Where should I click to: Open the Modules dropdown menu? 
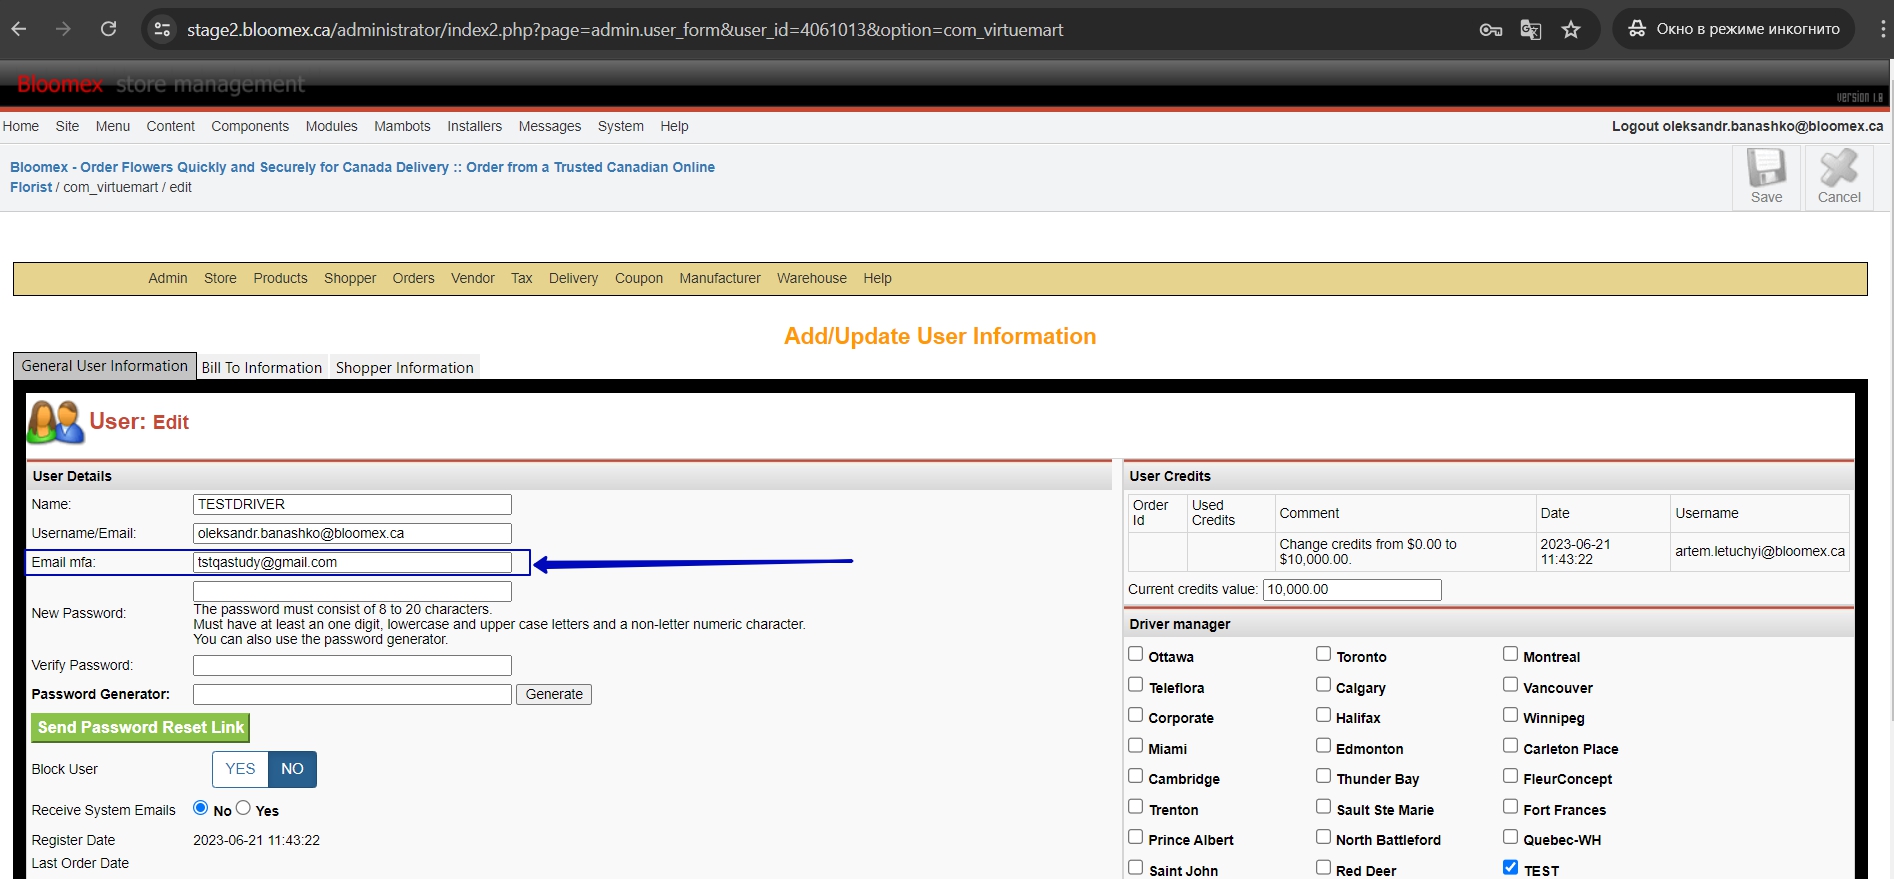[331, 126]
